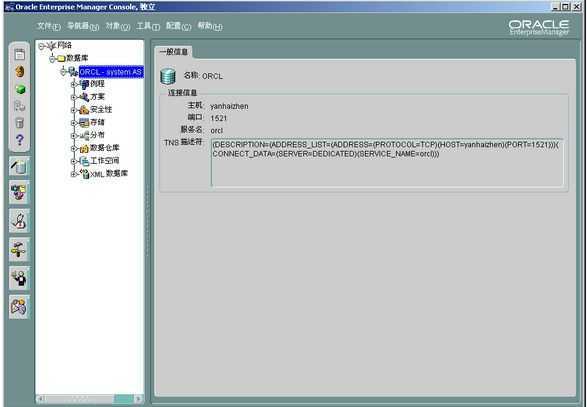587x407 pixels.
Task: Open the 工具 menu
Action: (x=148, y=26)
